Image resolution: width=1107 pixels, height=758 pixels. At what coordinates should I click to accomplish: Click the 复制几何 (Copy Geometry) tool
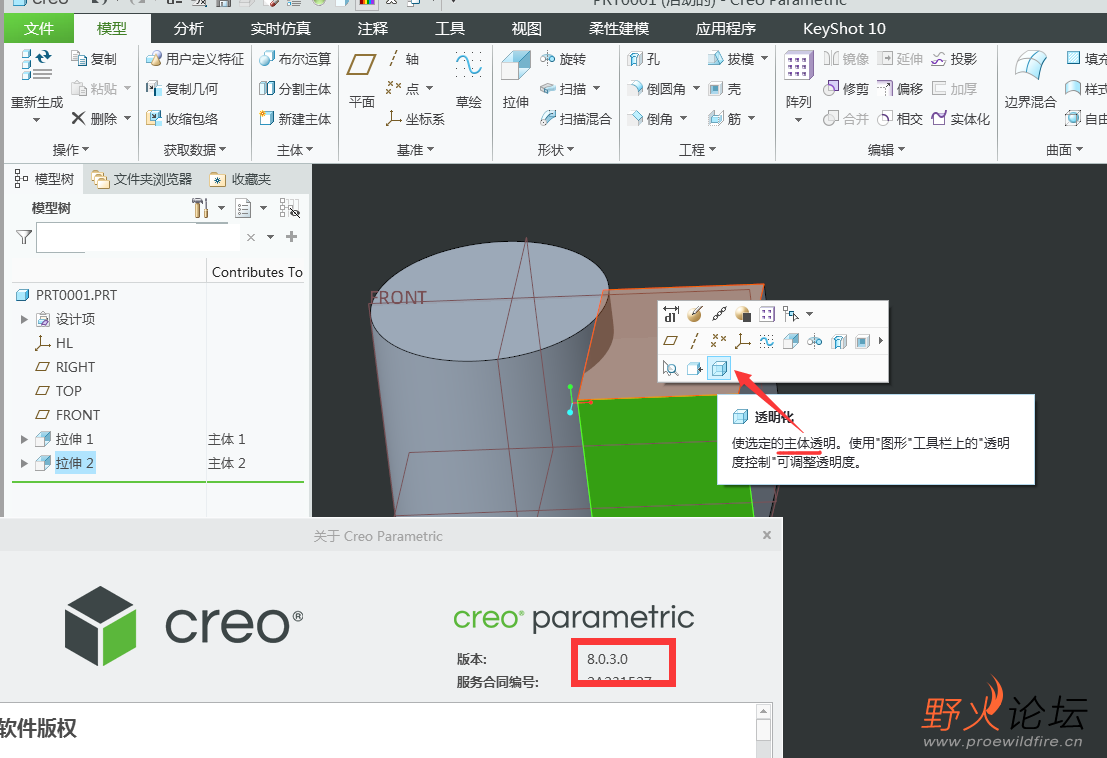click(x=181, y=88)
